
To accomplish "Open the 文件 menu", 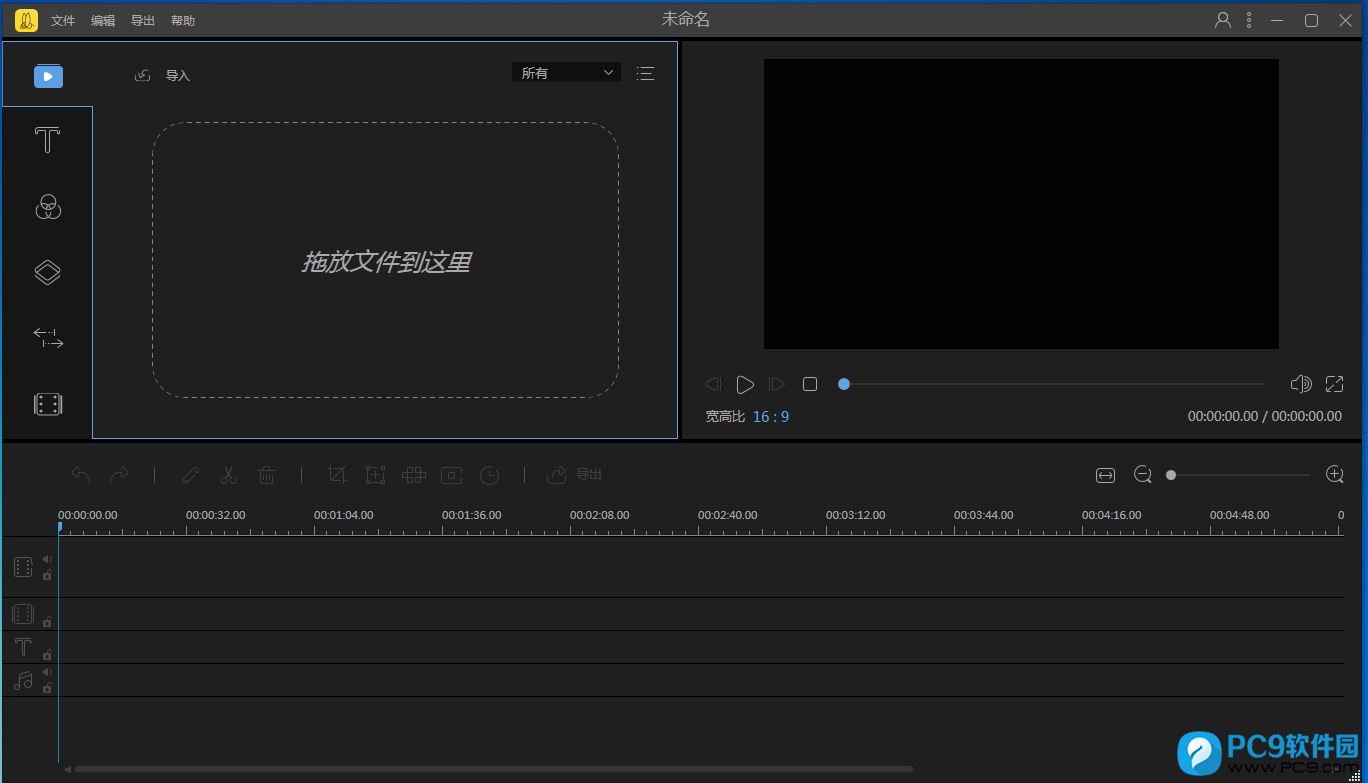I will 63,21.
